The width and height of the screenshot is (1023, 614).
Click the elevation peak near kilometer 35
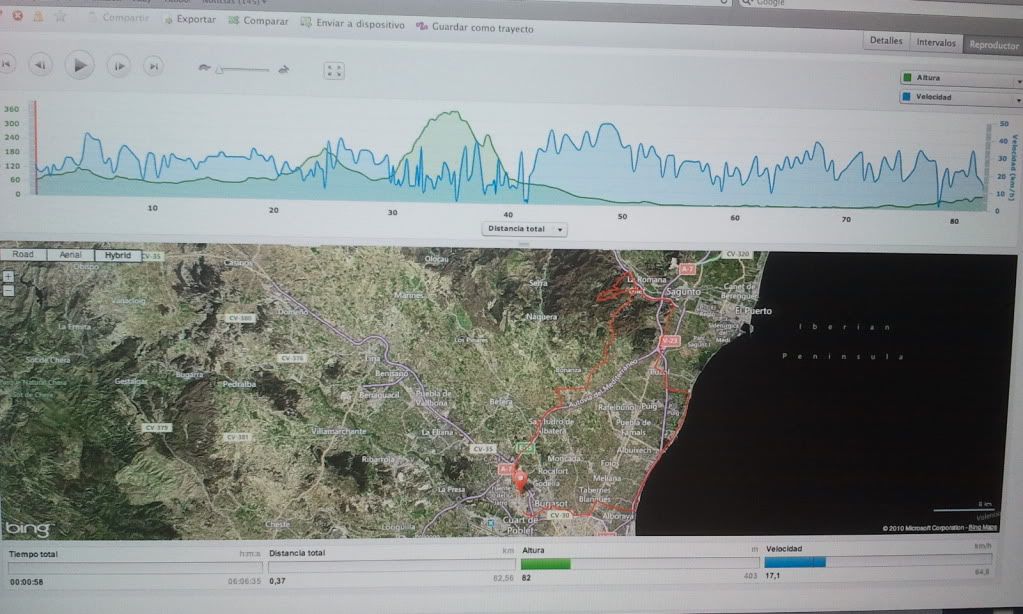pos(450,114)
